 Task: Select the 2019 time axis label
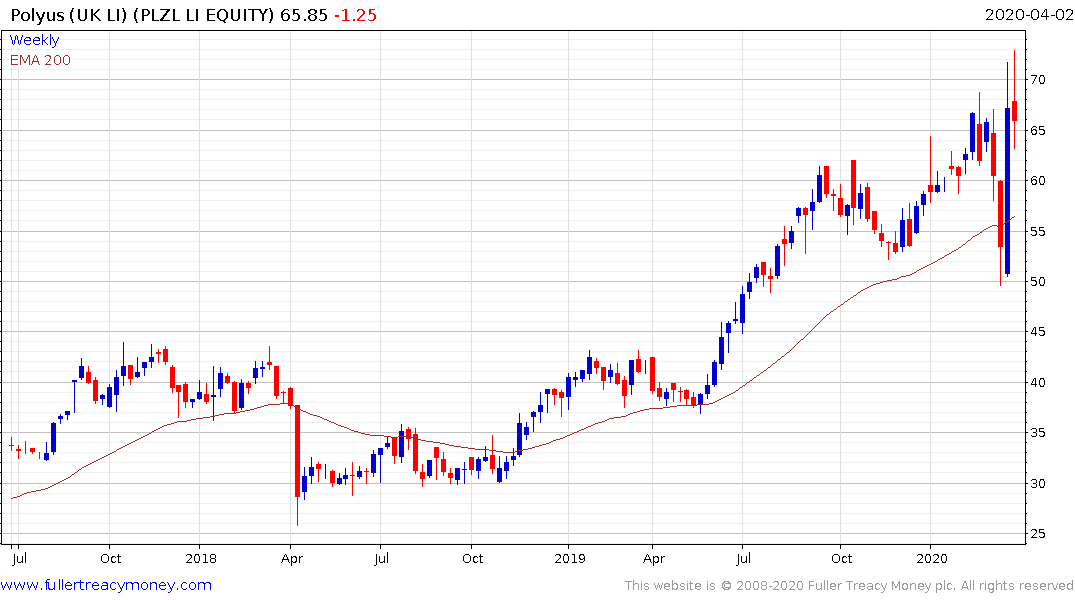570,558
